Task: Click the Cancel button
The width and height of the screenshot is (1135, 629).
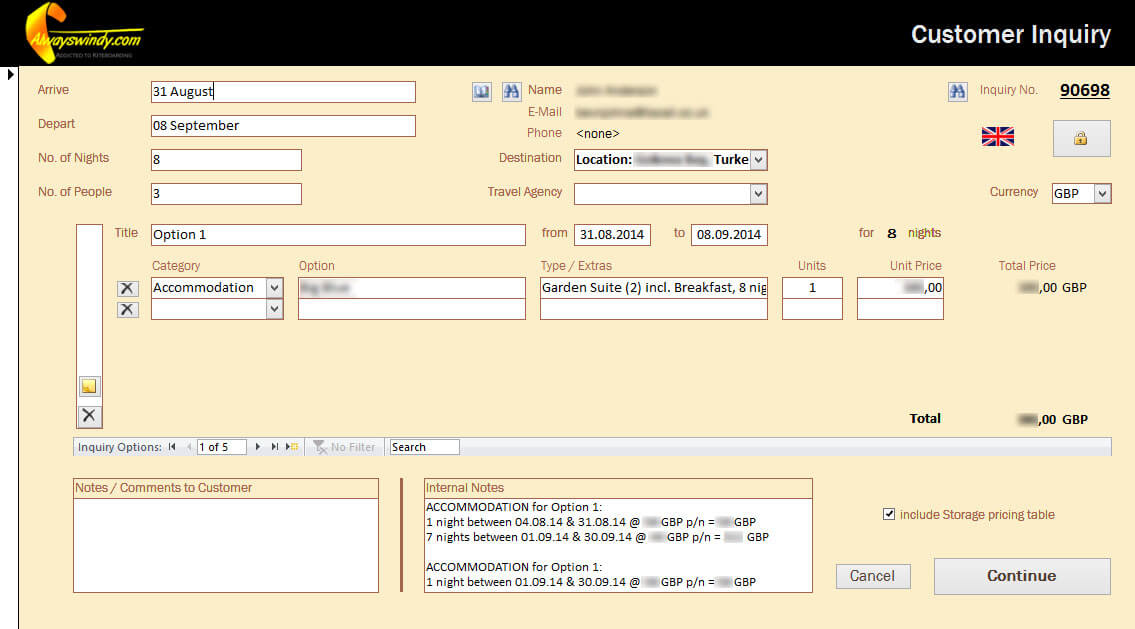Action: coord(872,576)
